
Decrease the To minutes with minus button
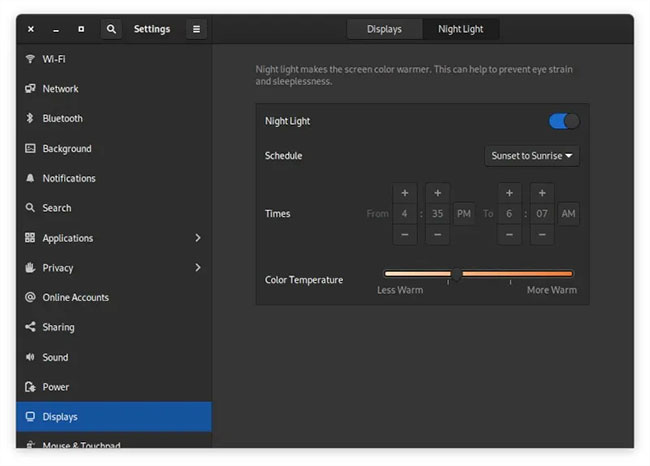(x=542, y=235)
